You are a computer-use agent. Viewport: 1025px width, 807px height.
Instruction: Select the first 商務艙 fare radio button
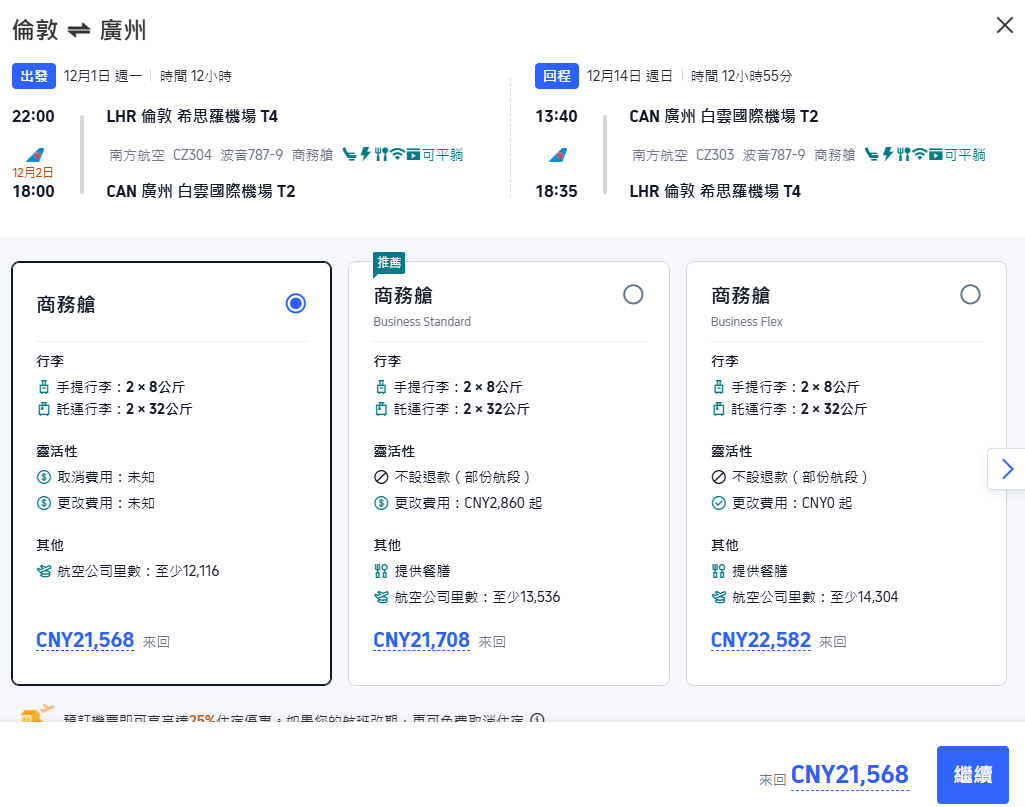tap(295, 303)
